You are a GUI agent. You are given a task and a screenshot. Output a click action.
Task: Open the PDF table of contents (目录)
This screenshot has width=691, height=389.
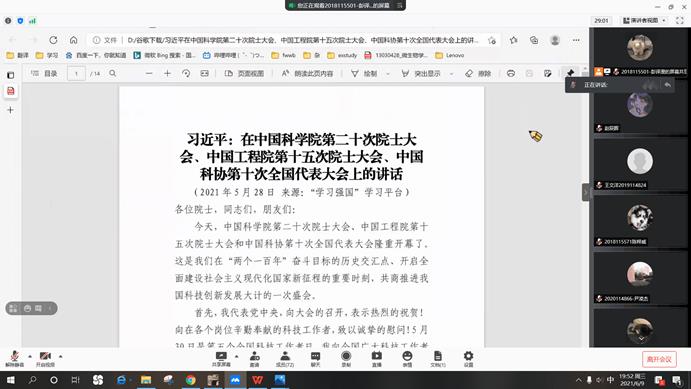tap(44, 74)
